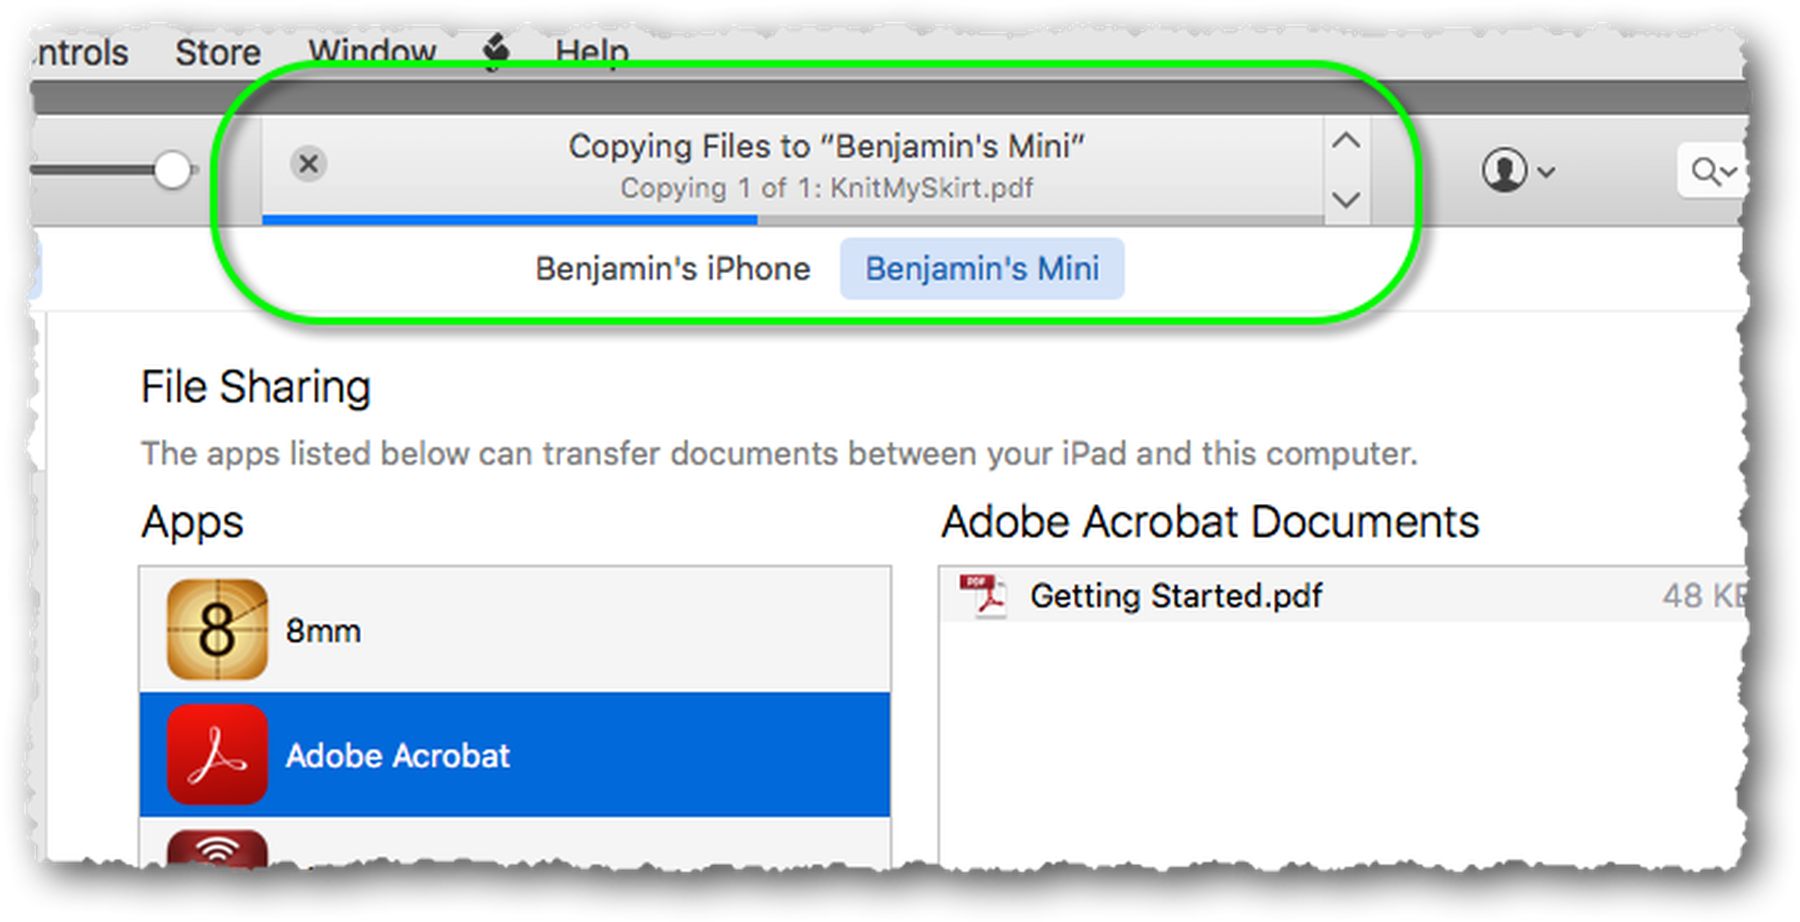Image resolution: width=1800 pixels, height=922 pixels.
Task: Click the volume slider knob
Action: pyautogui.click(x=172, y=170)
